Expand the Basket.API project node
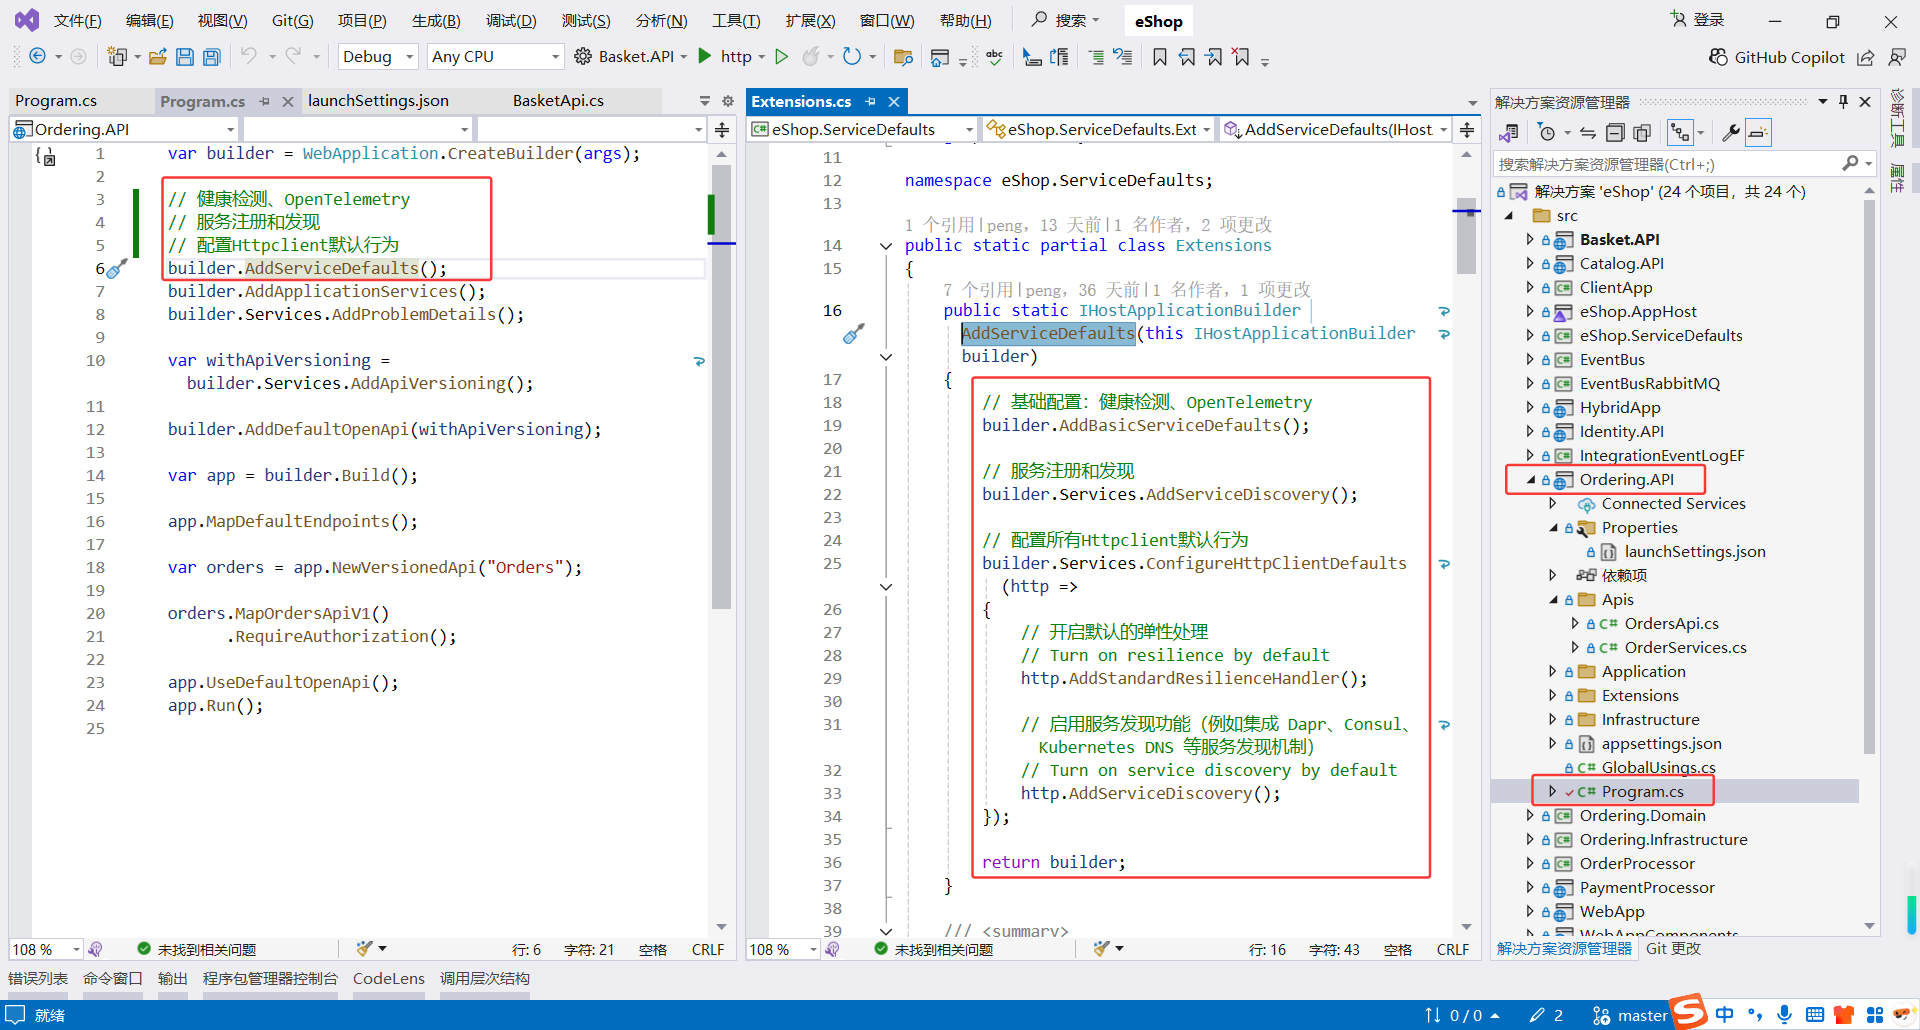Viewport: 1920px width, 1030px height. [x=1530, y=239]
